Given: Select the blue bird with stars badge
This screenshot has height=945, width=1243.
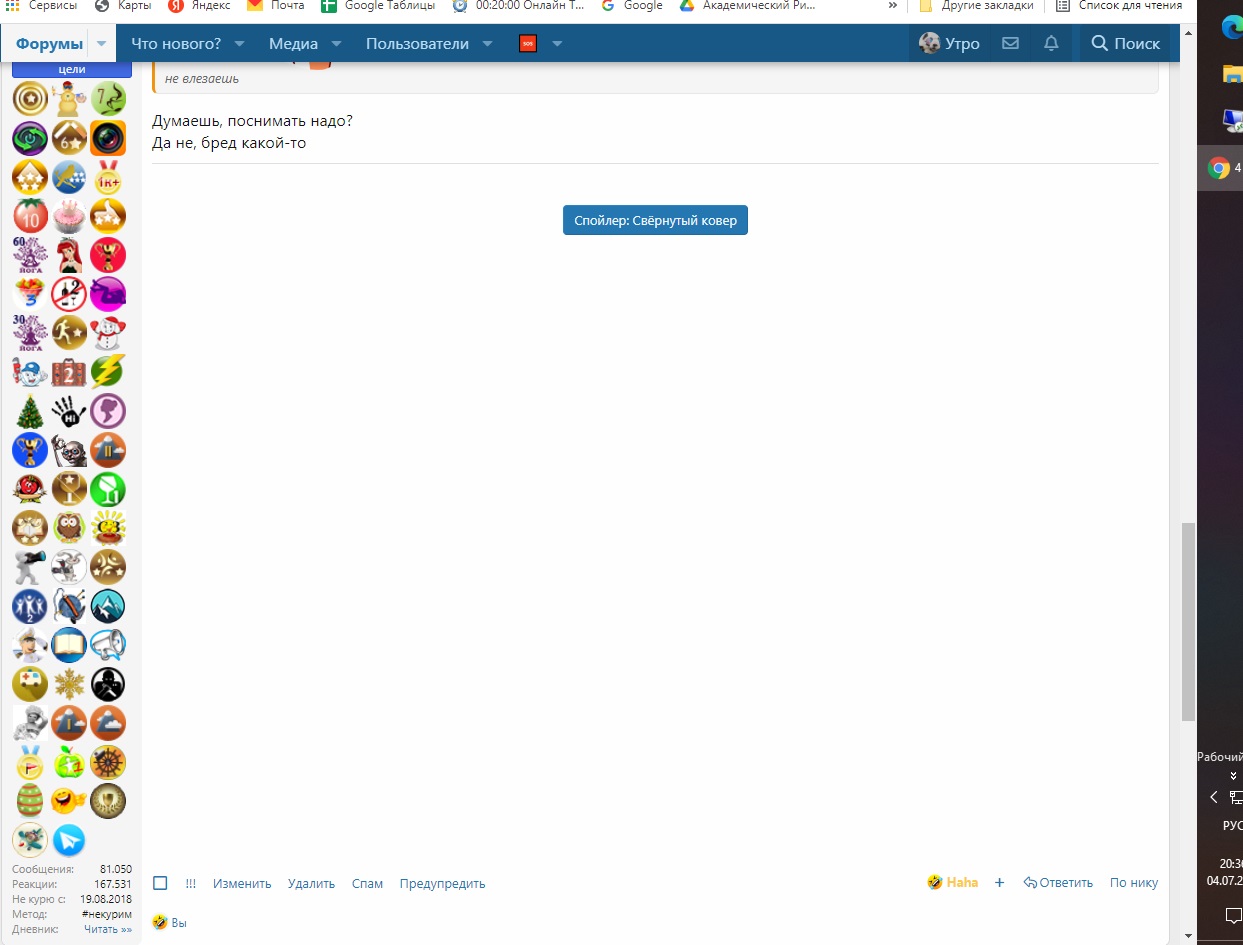Looking at the screenshot, I should click(69, 177).
